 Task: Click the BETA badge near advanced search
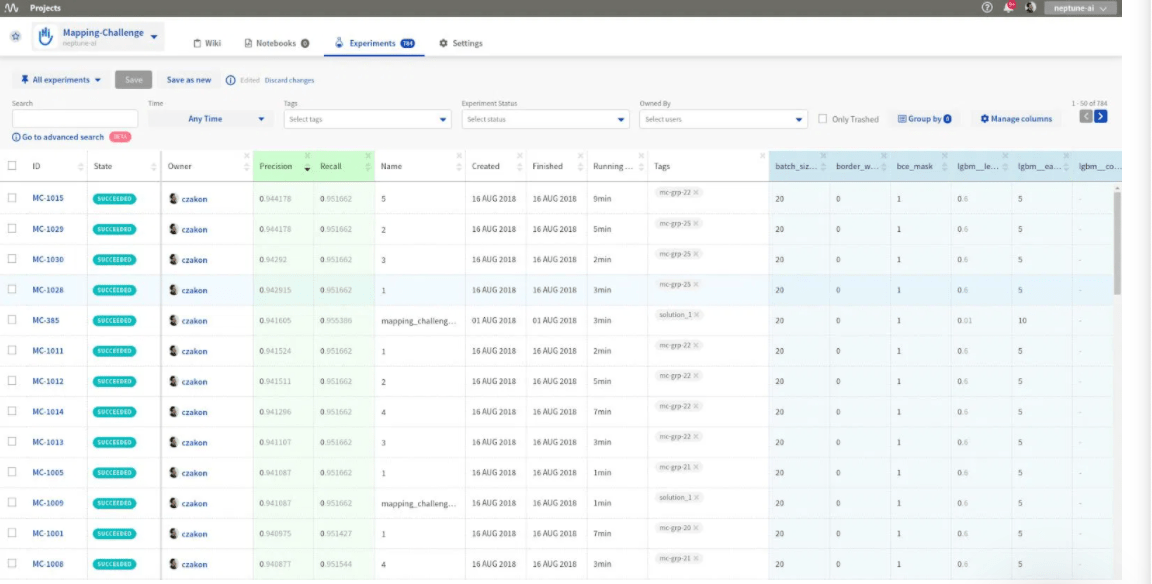[x=120, y=137]
